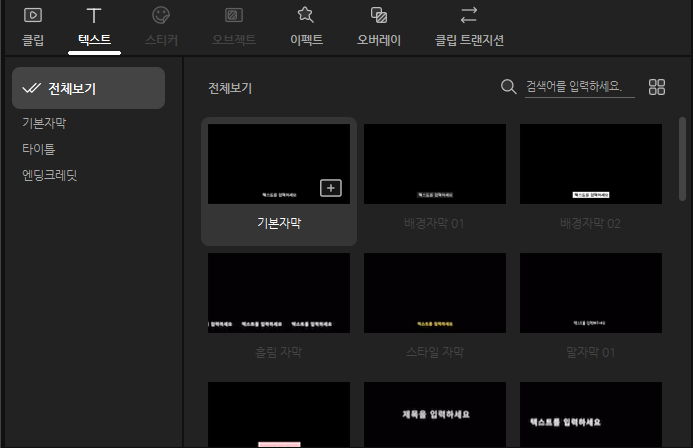Toggle the grid view layout icon
Image resolution: width=693 pixels, height=448 pixels.
pos(657,87)
